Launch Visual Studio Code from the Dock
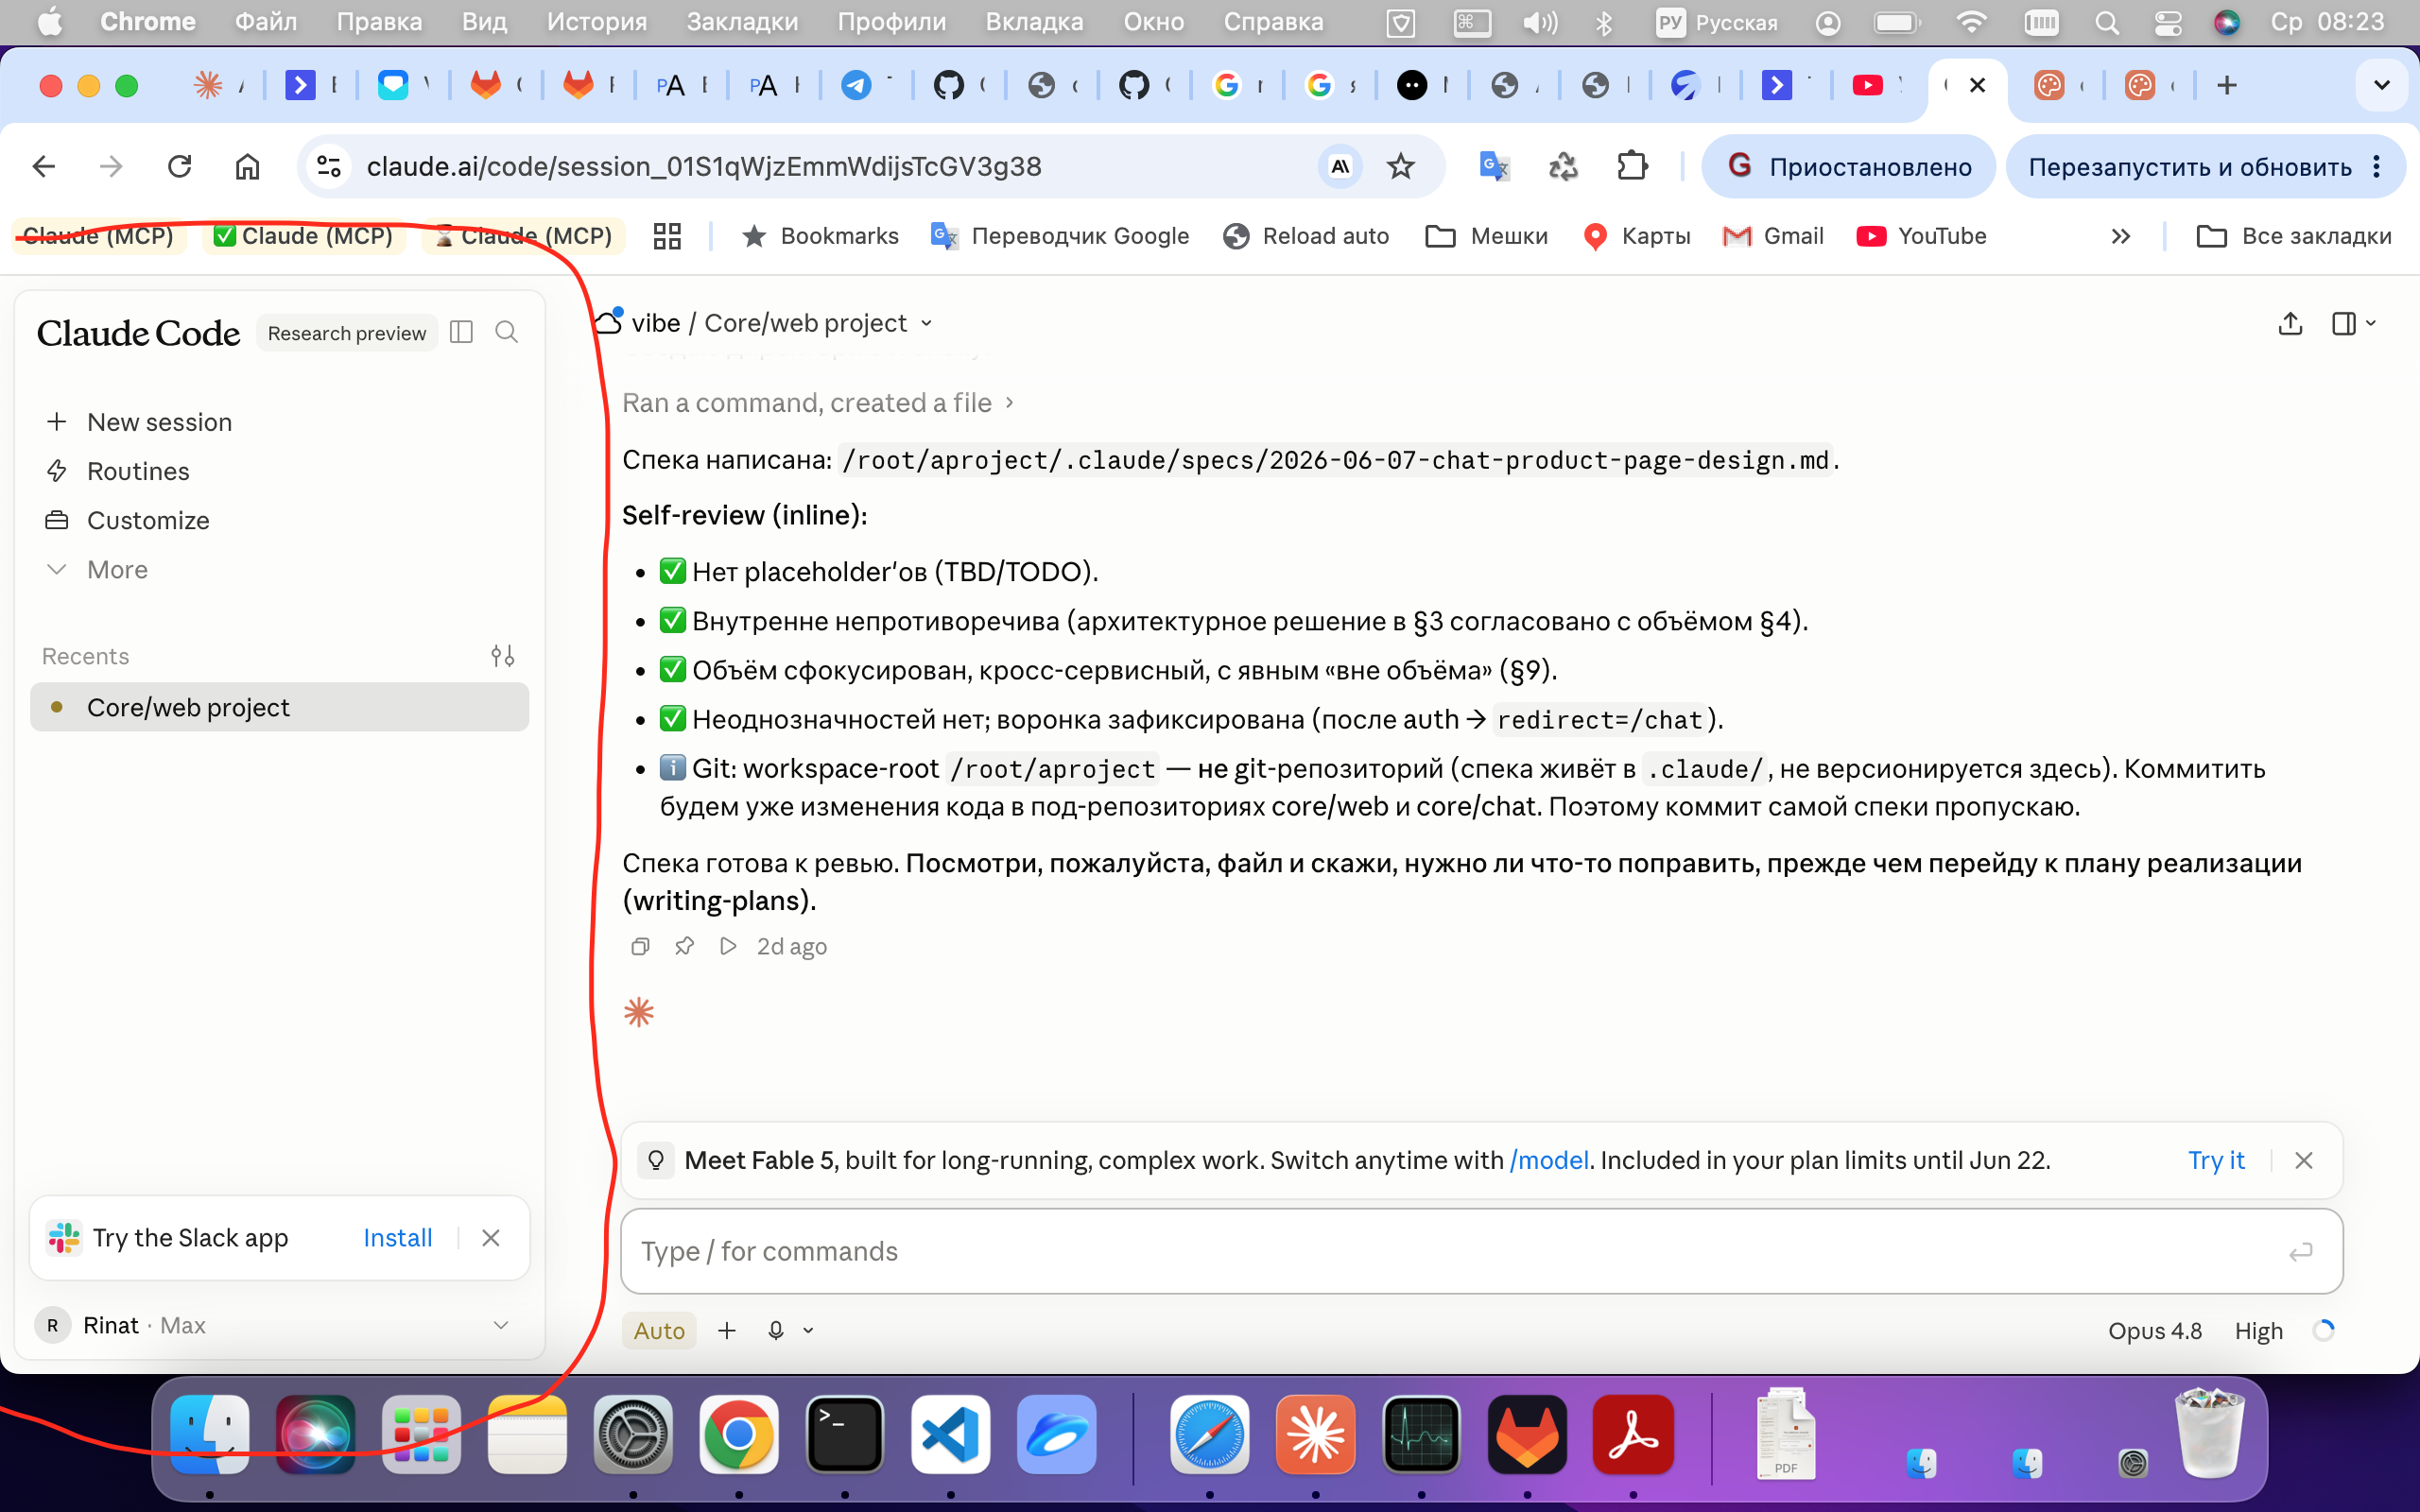The image size is (2420, 1512). 951,1434
